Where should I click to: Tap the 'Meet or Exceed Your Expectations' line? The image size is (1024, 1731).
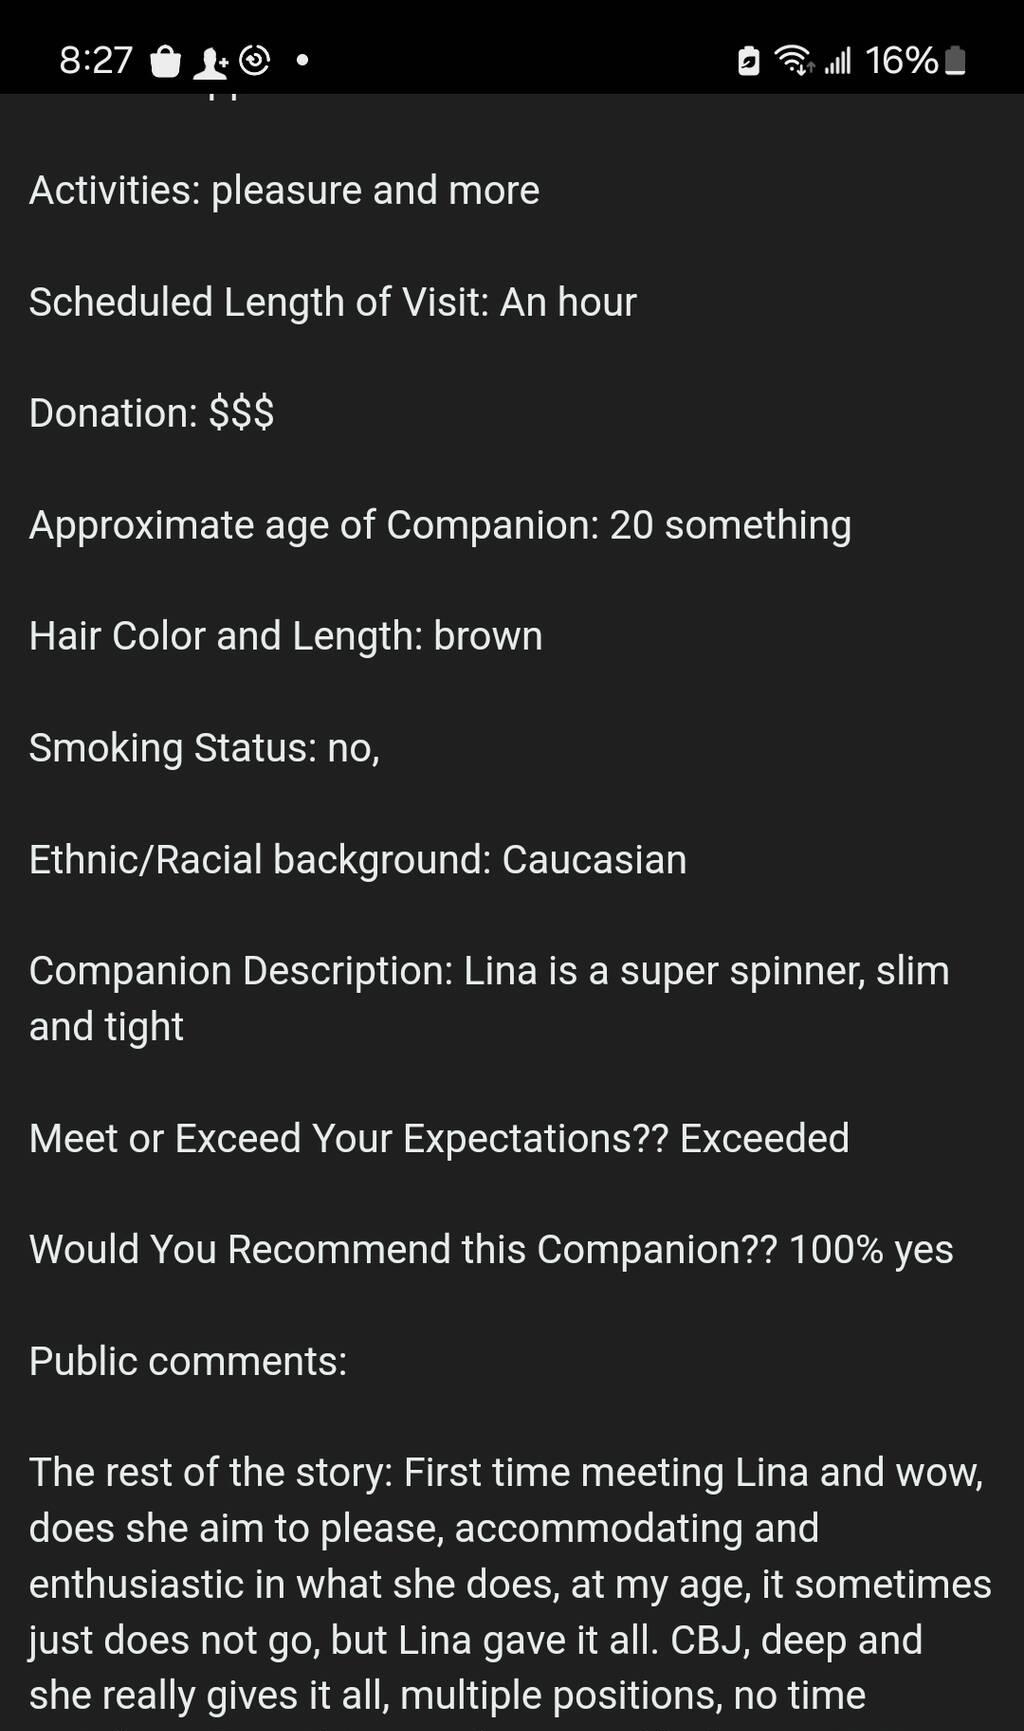439,1138
